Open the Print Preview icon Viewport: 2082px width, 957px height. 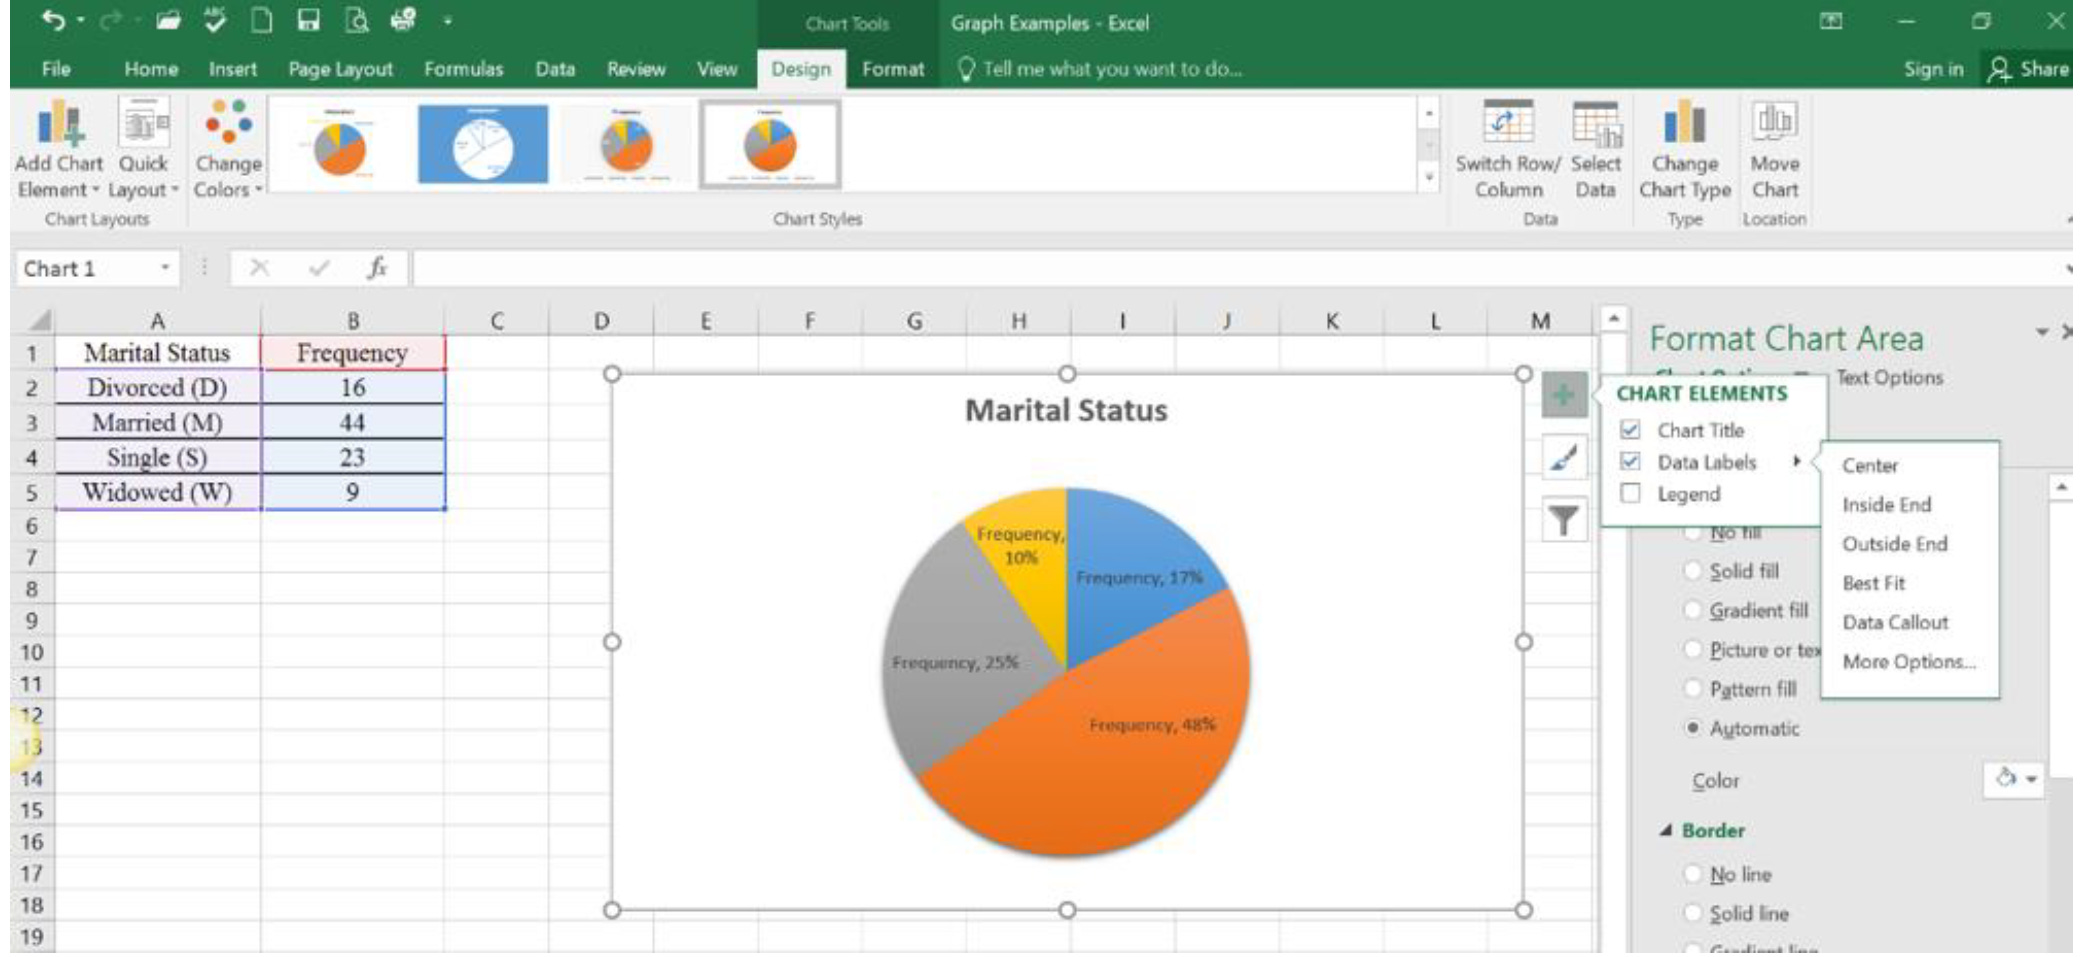[x=356, y=20]
